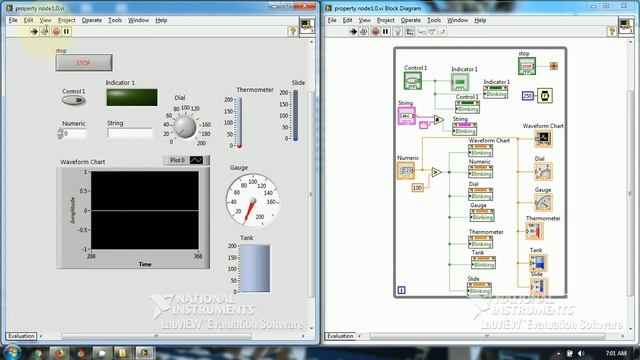This screenshot has height=360, width=640.
Task: Click the Numeric input field
Action: [x=75, y=133]
